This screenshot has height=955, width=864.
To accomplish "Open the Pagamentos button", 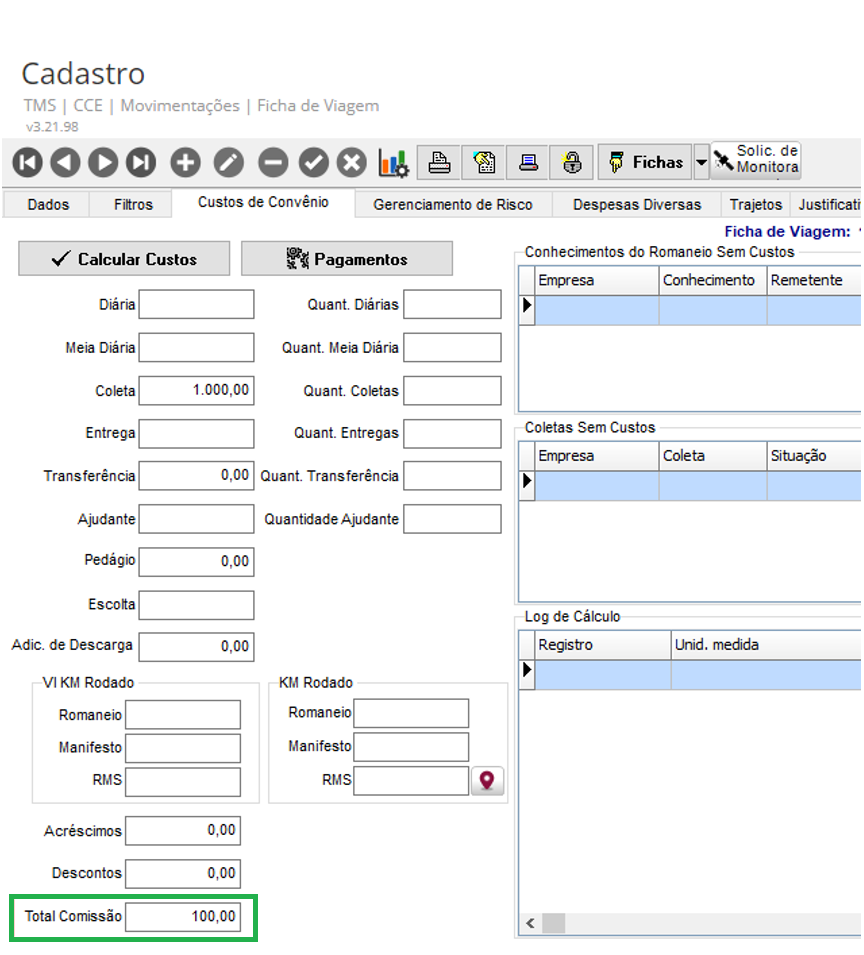I will coord(347,259).
